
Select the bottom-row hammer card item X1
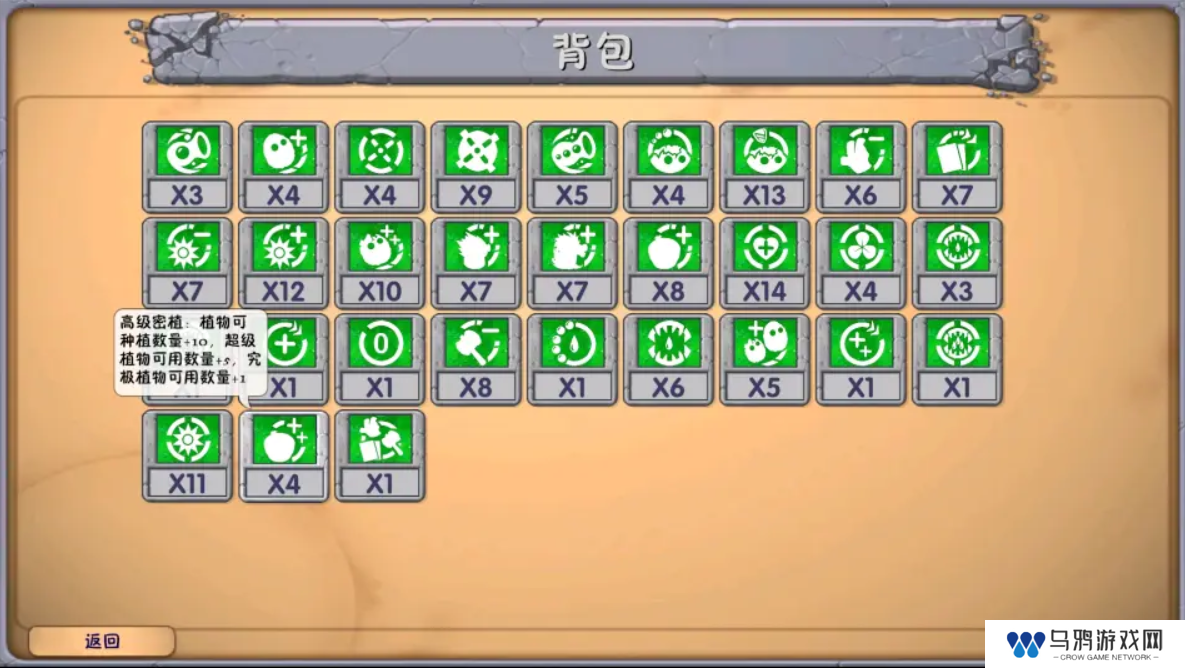(x=379, y=455)
